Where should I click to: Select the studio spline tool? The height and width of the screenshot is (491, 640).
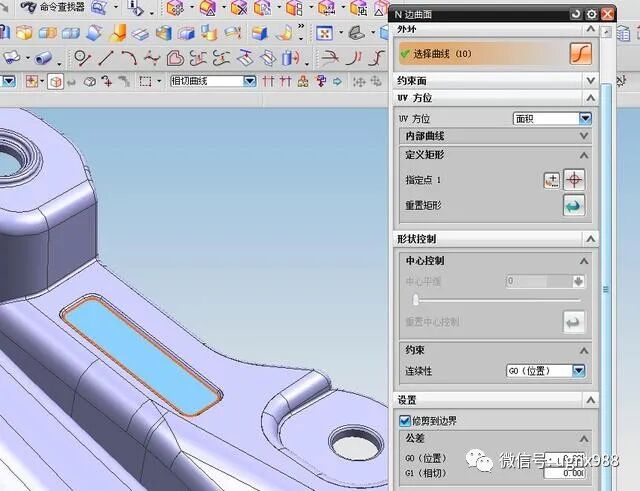[x=152, y=58]
